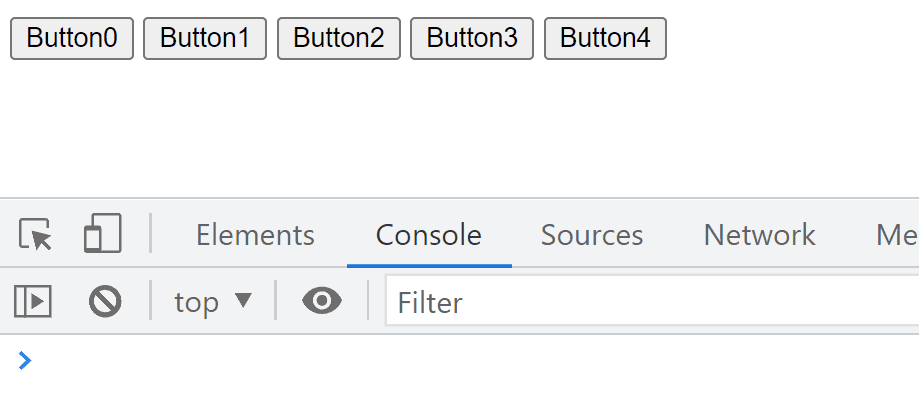919x397 pixels.
Task: Activate Button2 on the webpage
Action: pos(339,39)
